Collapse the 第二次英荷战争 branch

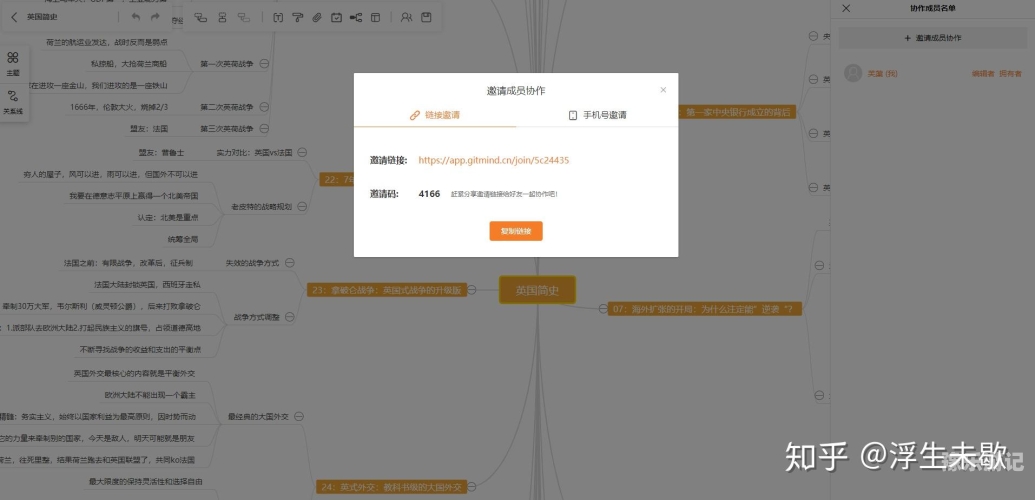tap(264, 107)
